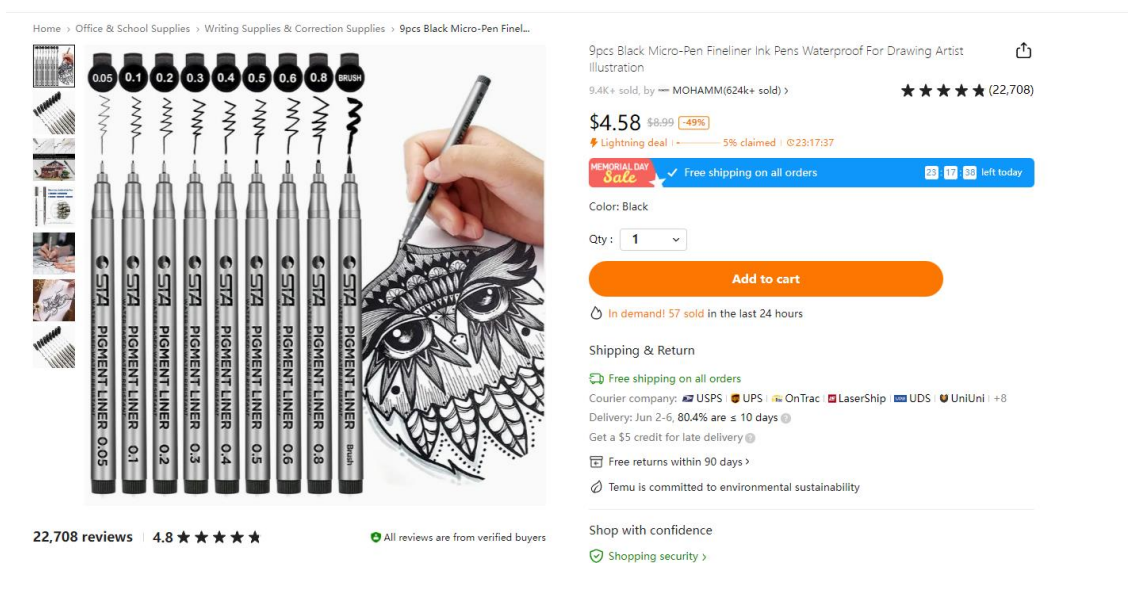
Task: Click the late delivery credit info icon
Action: click(750, 438)
